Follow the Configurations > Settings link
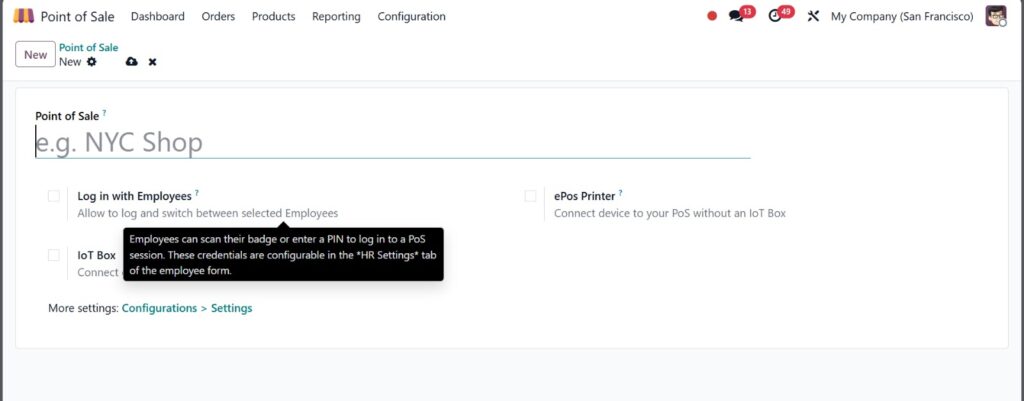The width and height of the screenshot is (1024, 401). pos(187,308)
